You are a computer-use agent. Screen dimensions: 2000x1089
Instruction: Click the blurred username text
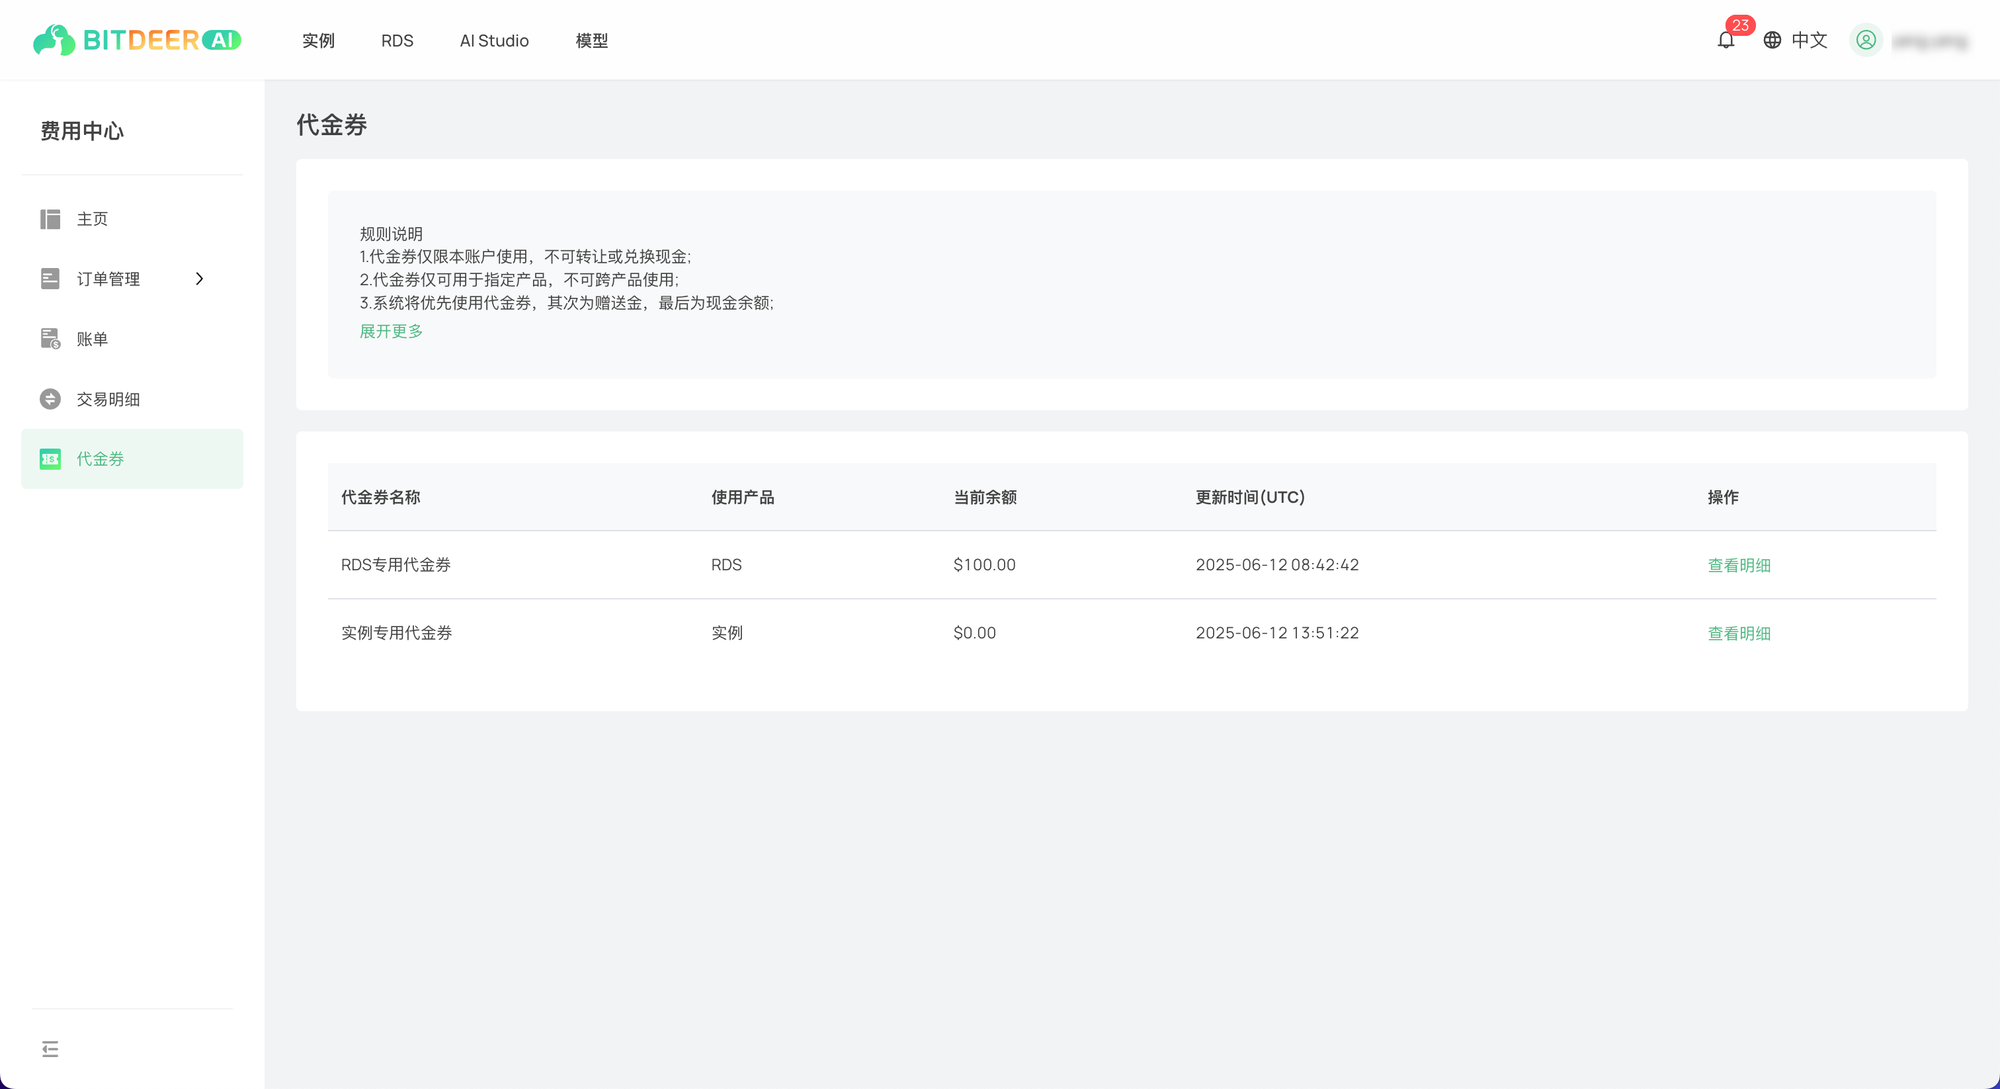(1930, 41)
